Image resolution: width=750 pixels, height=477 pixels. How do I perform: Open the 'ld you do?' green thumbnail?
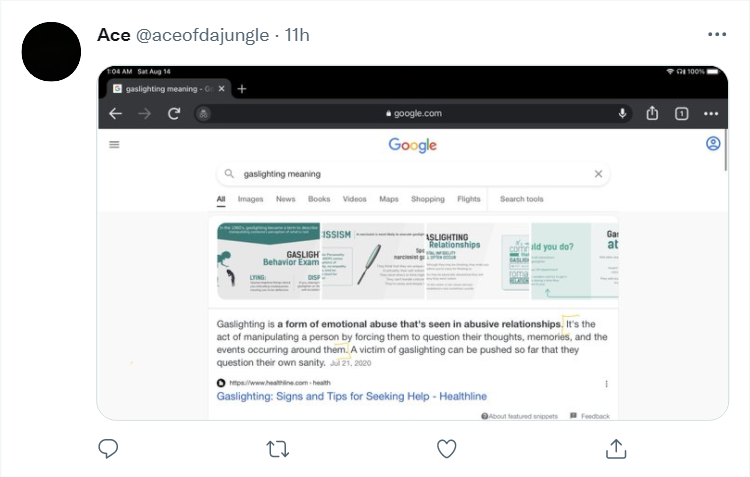[574, 261]
